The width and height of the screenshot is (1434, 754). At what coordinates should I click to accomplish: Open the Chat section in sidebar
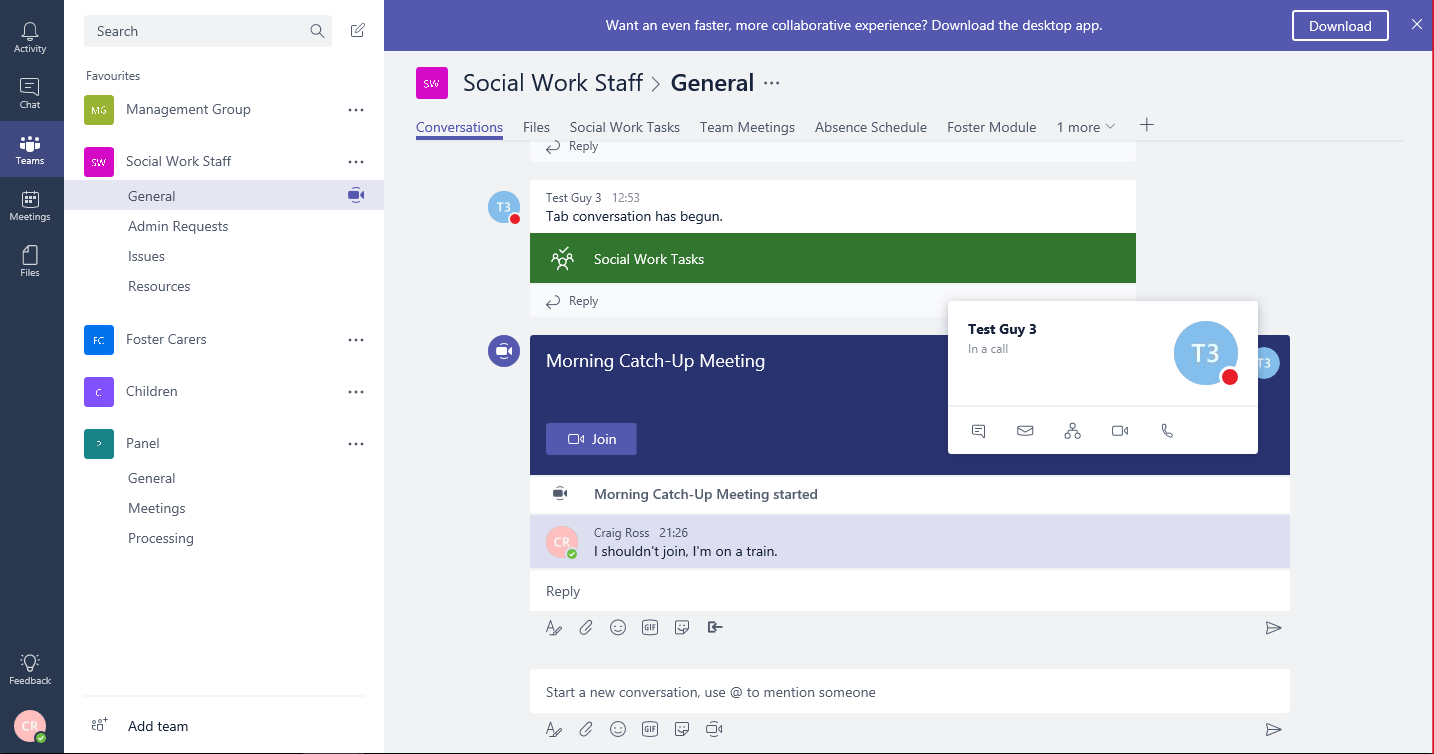30,94
